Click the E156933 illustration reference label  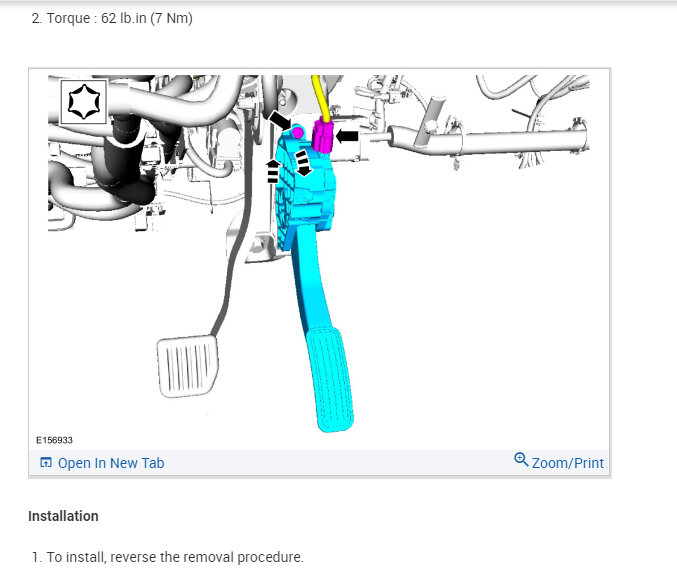(x=54, y=440)
